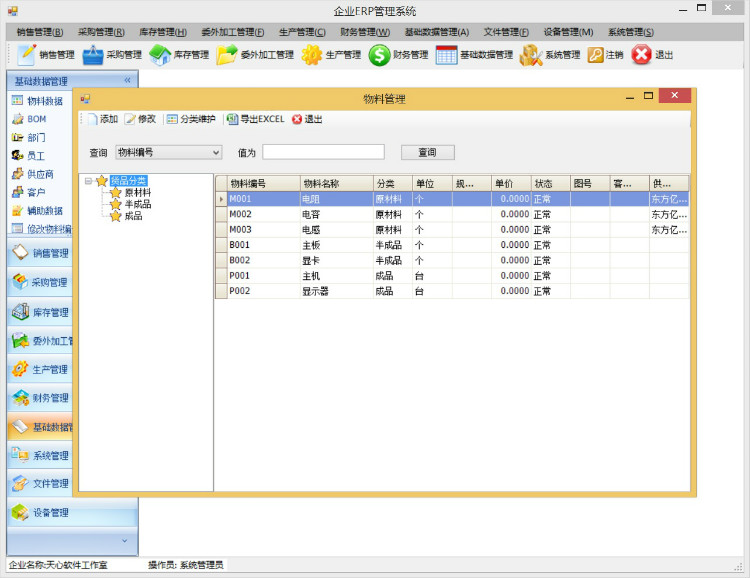Image resolution: width=750 pixels, height=578 pixels.
Task: Sort by 物料编号 column header
Action: coord(264,184)
